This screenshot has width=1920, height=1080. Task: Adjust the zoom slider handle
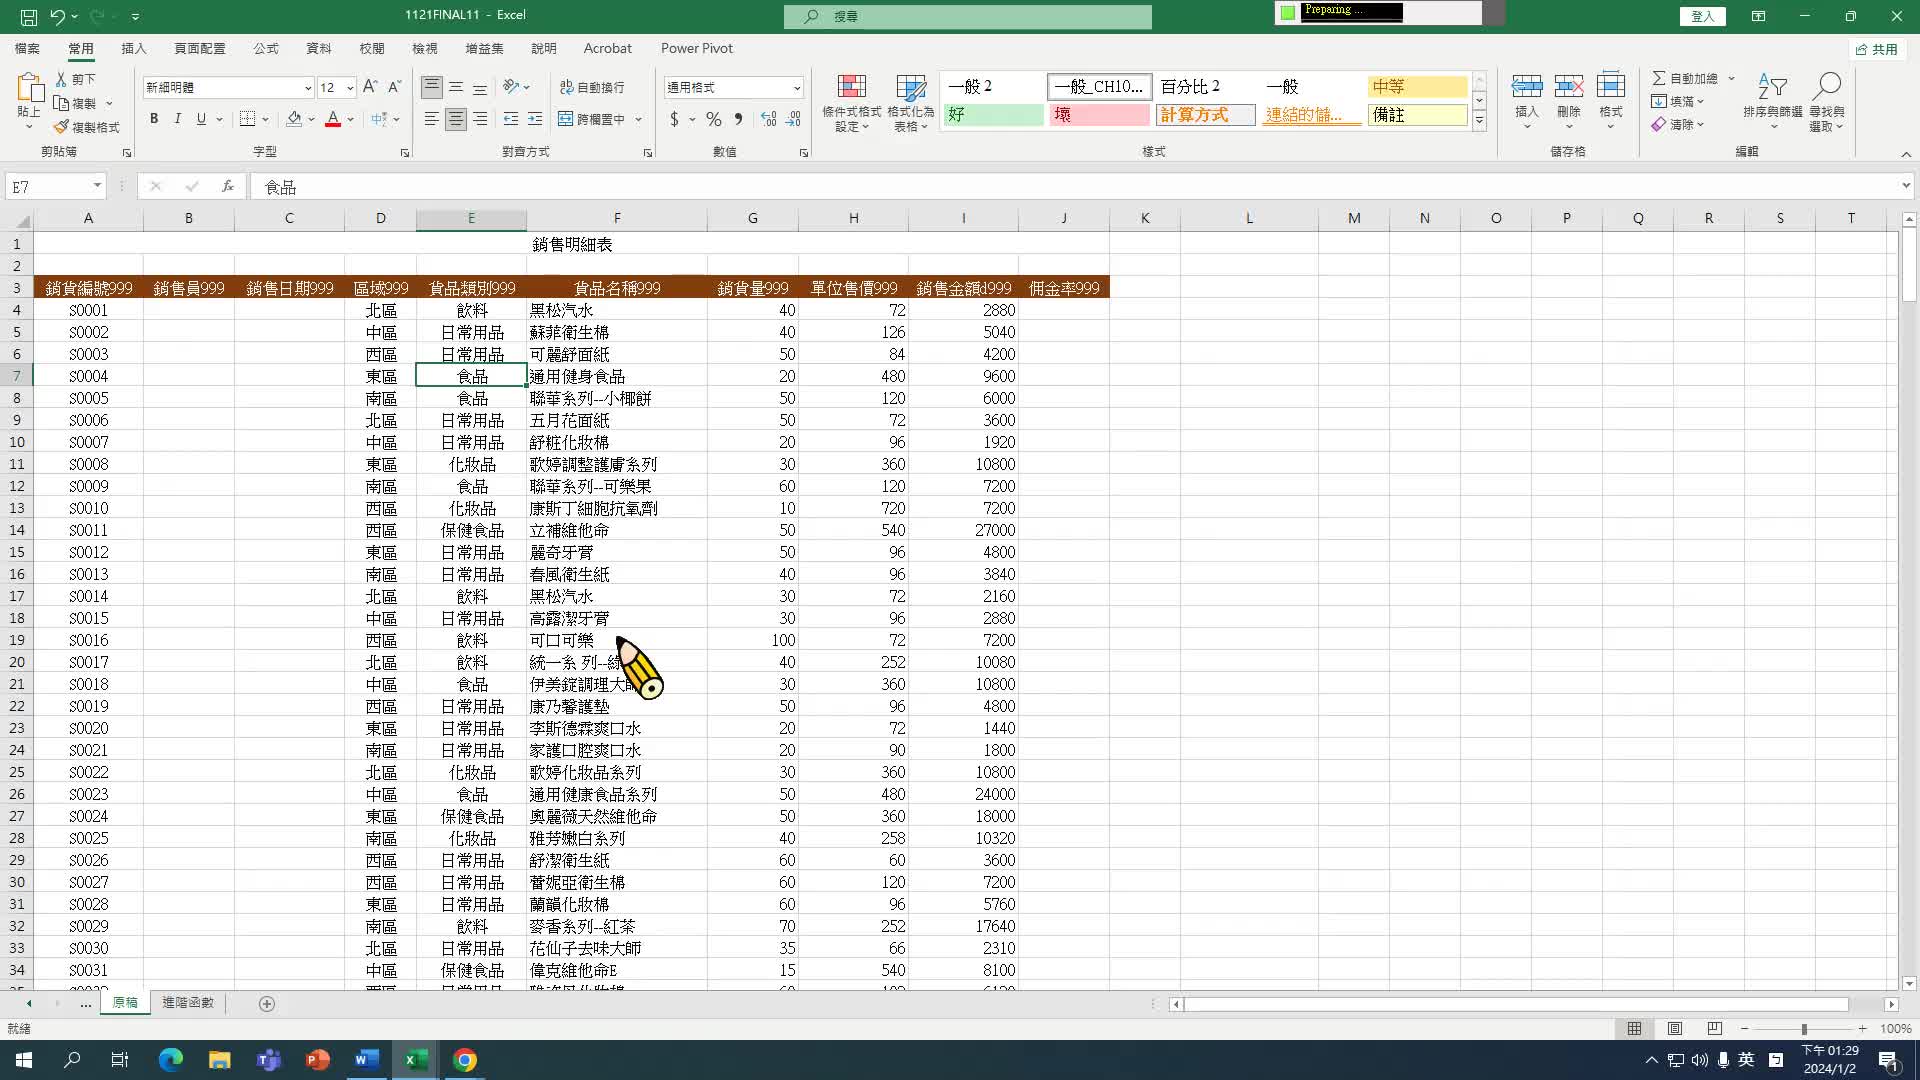pos(1804,1029)
